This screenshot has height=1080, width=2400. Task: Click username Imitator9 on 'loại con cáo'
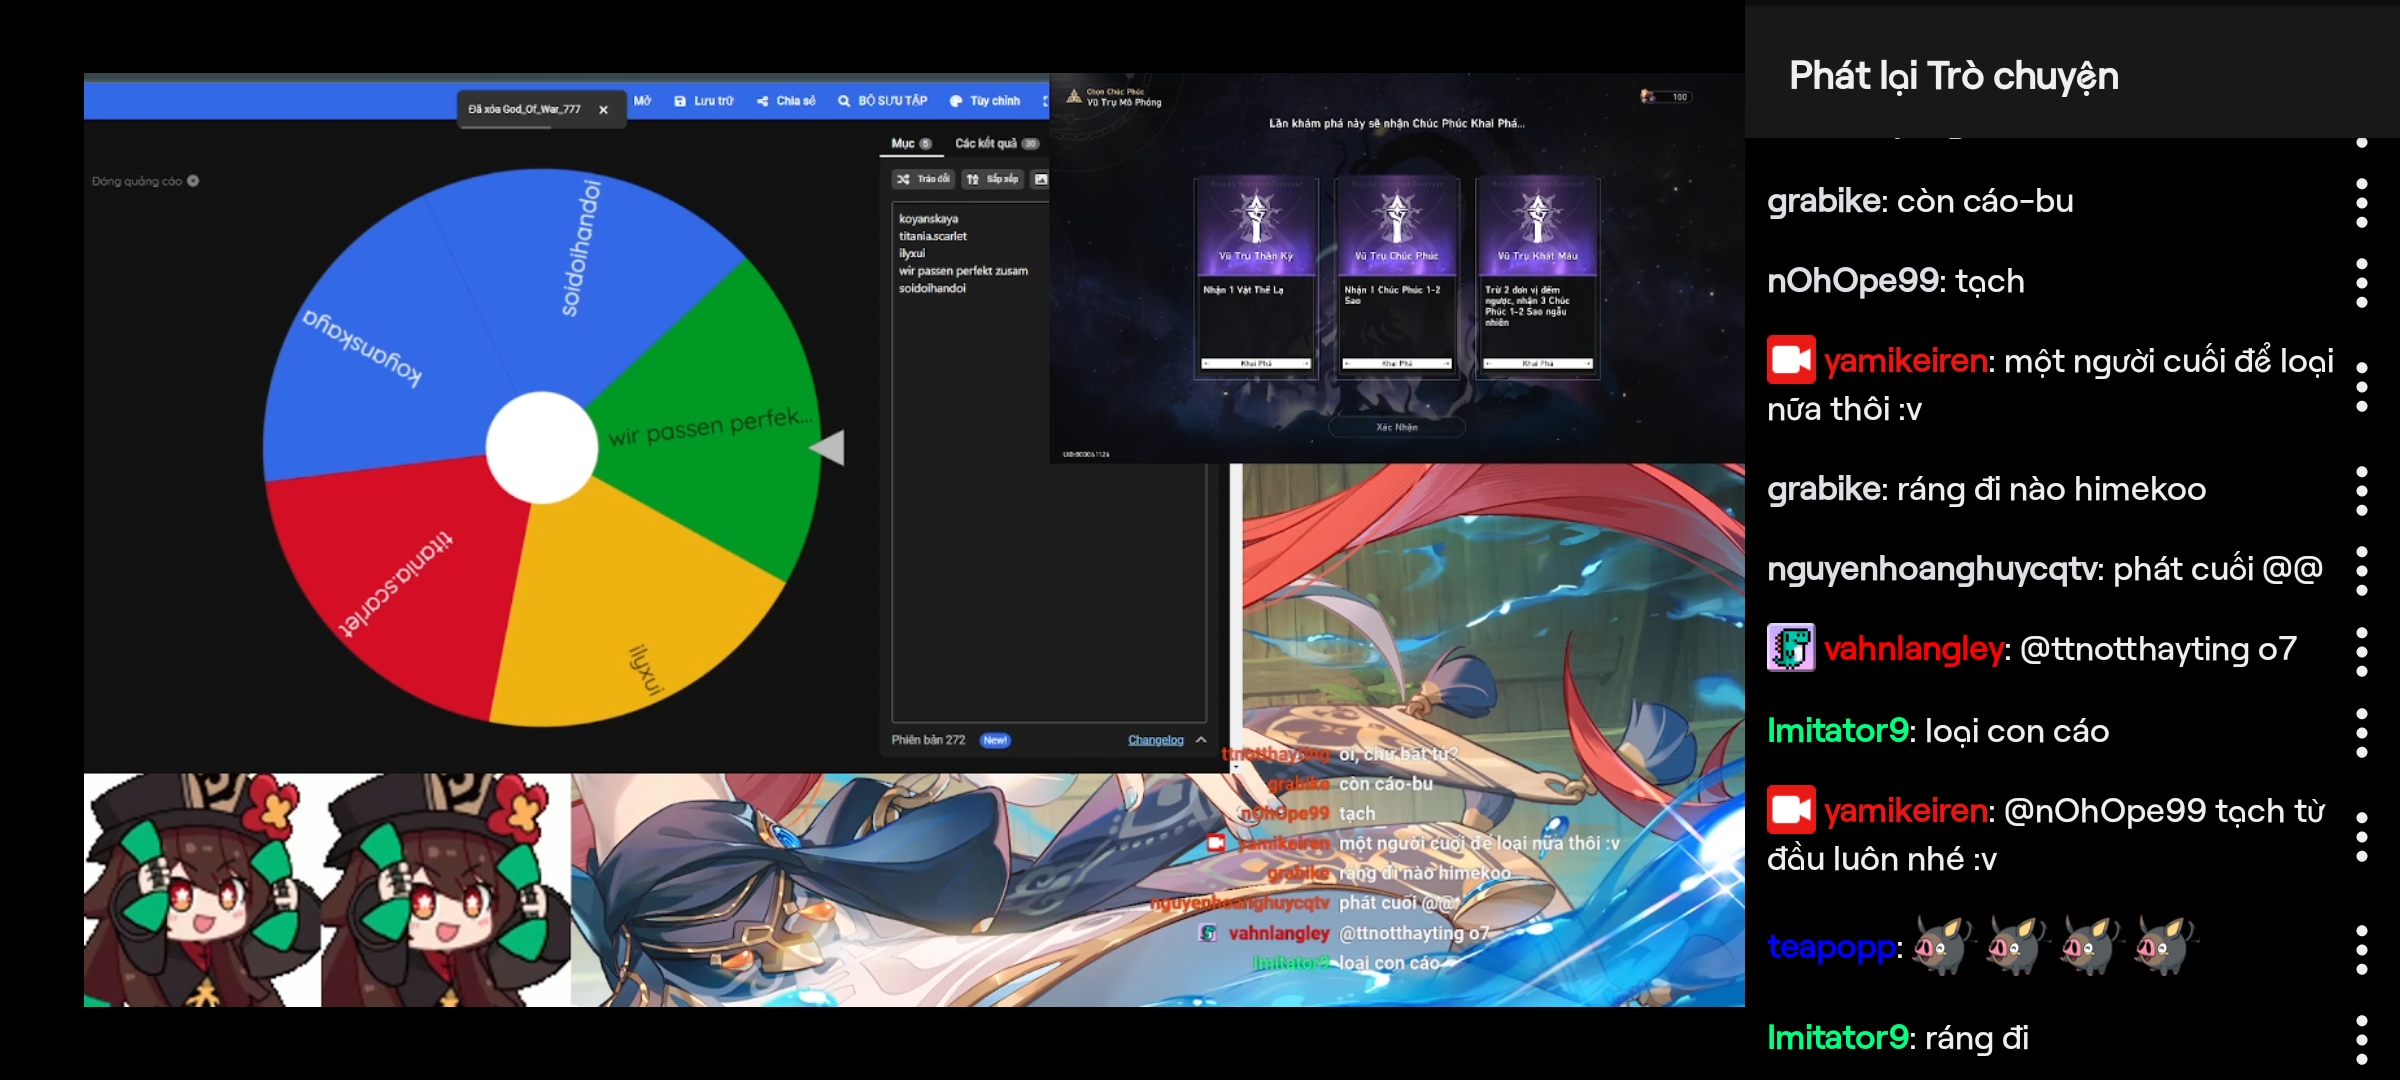[1838, 731]
